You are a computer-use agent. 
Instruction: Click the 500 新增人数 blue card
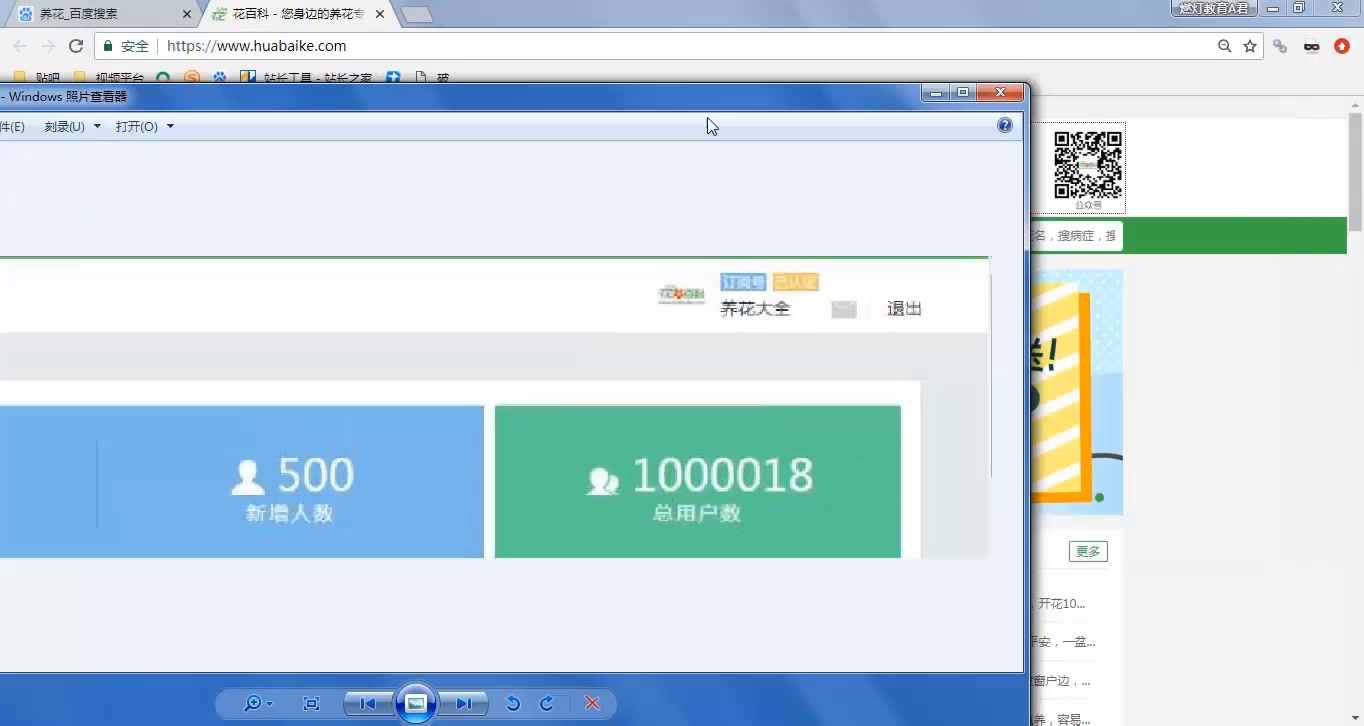pos(241,481)
